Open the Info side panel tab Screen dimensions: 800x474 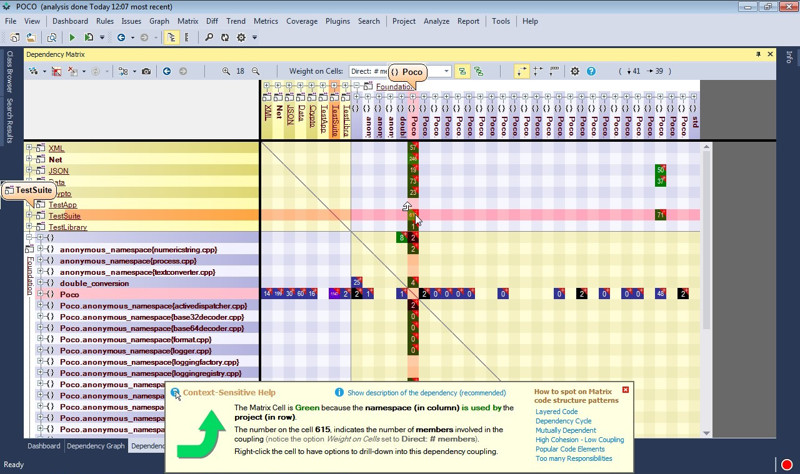tap(789, 57)
